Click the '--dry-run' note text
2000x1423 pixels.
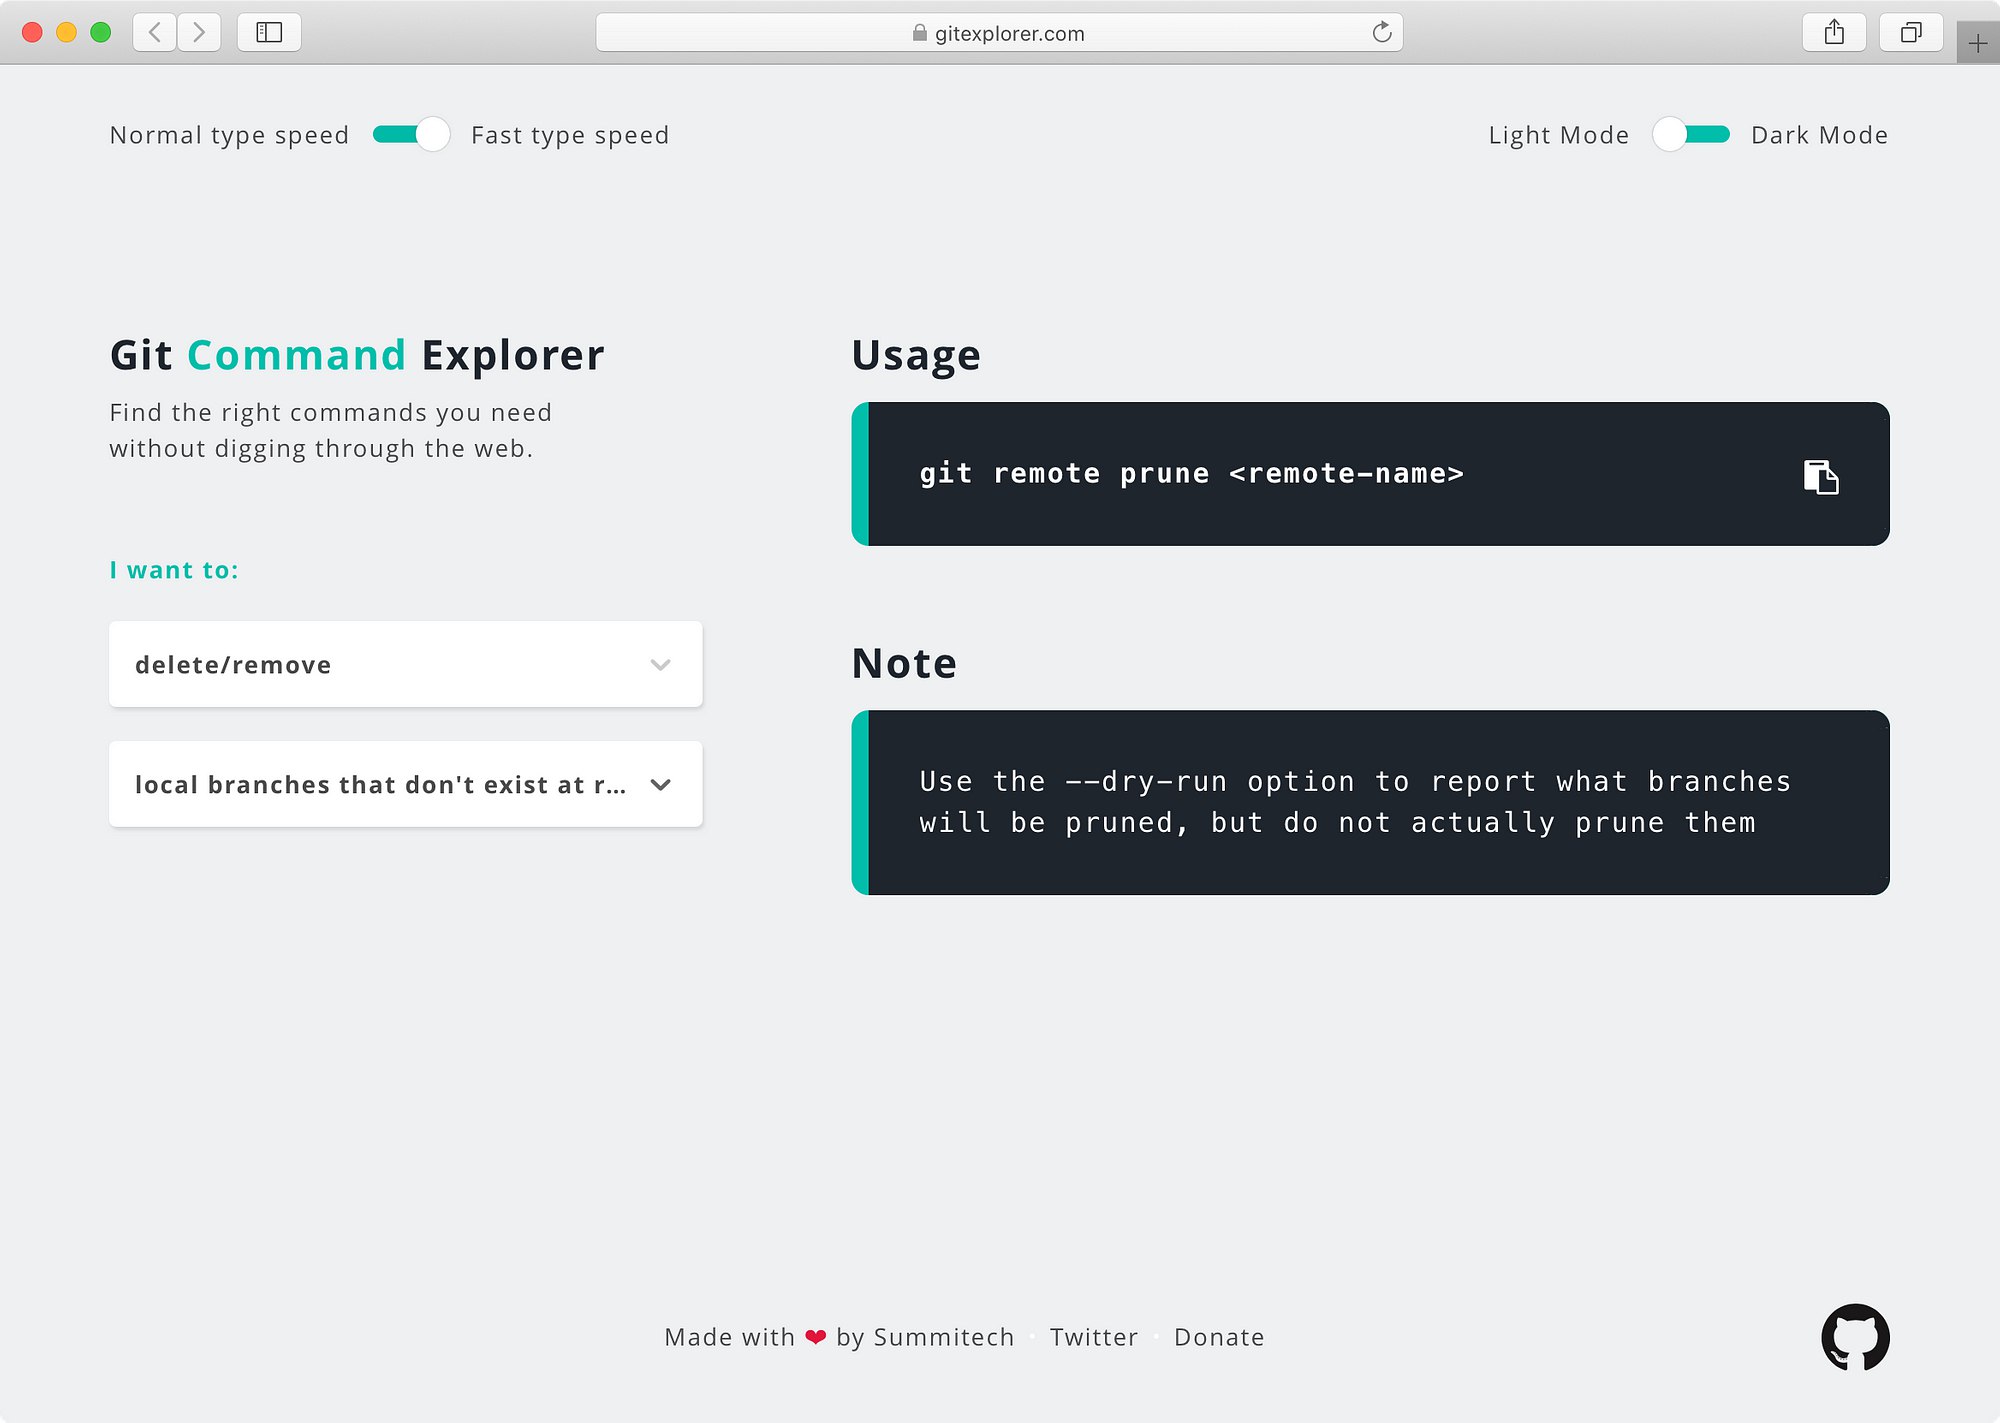pyautogui.click(x=1146, y=781)
